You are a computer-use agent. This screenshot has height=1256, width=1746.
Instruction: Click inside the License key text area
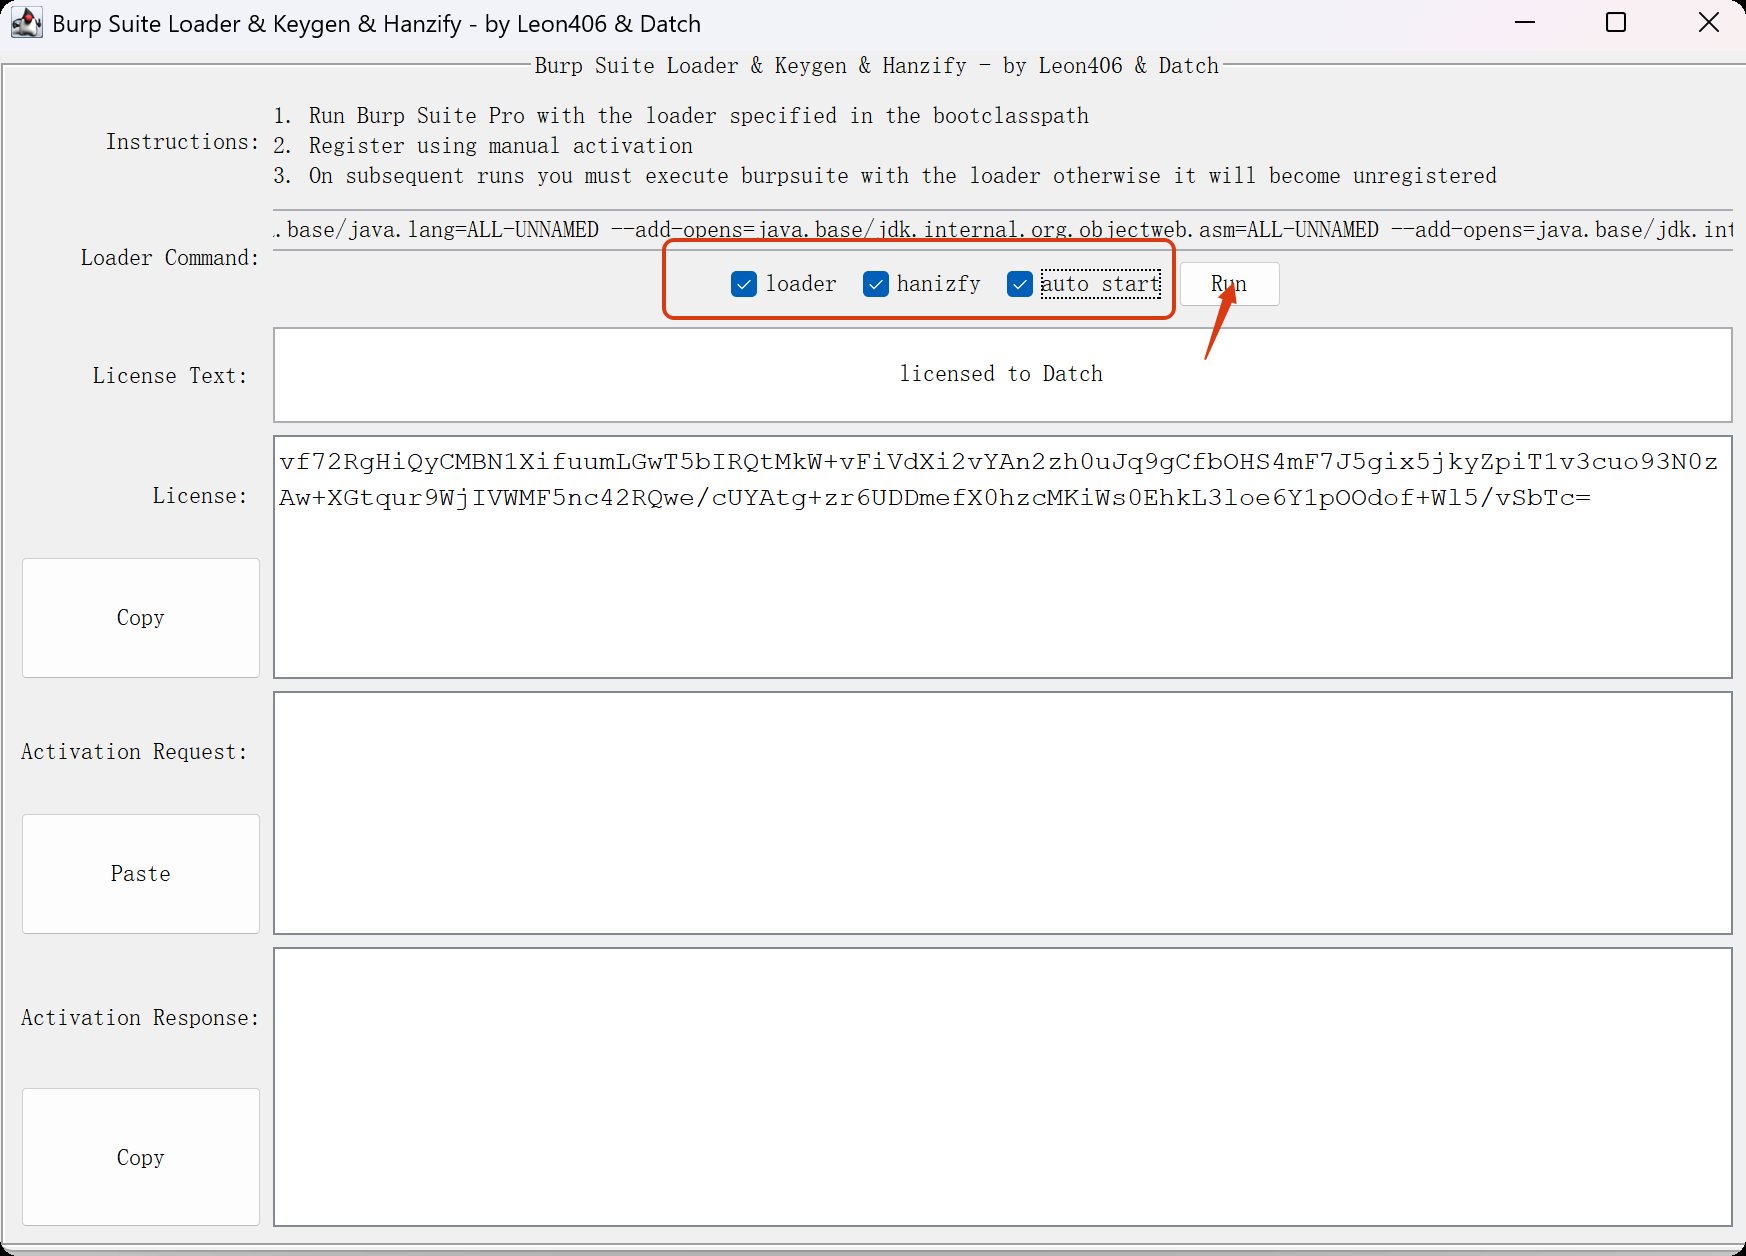pyautogui.click(x=1002, y=590)
